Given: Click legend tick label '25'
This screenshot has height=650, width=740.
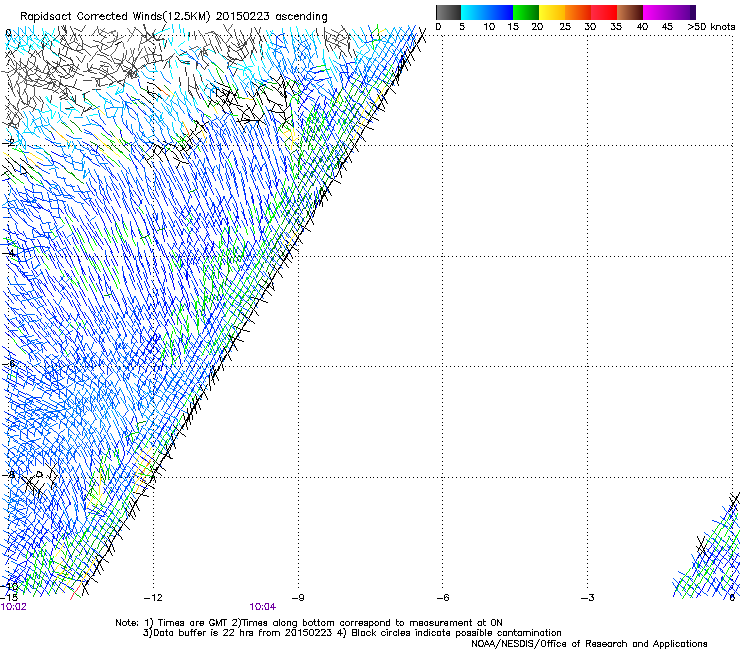Looking at the screenshot, I should point(565,27).
